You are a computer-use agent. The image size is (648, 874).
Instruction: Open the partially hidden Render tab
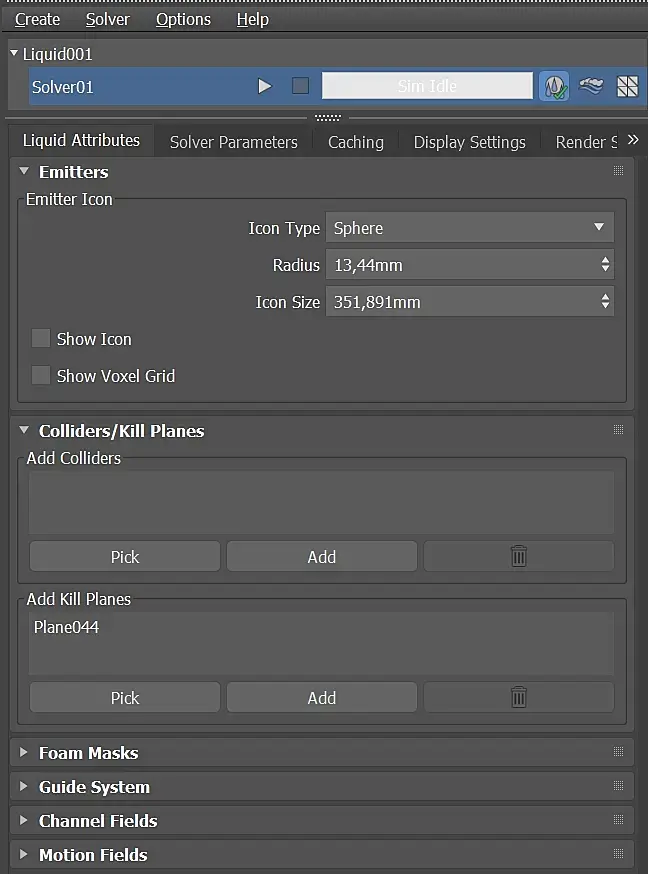point(586,142)
